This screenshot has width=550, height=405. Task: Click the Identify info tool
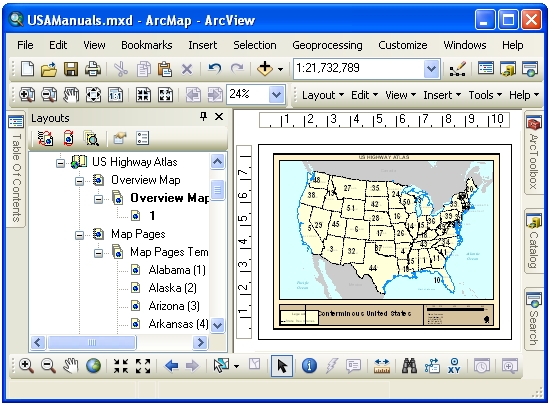(x=309, y=366)
